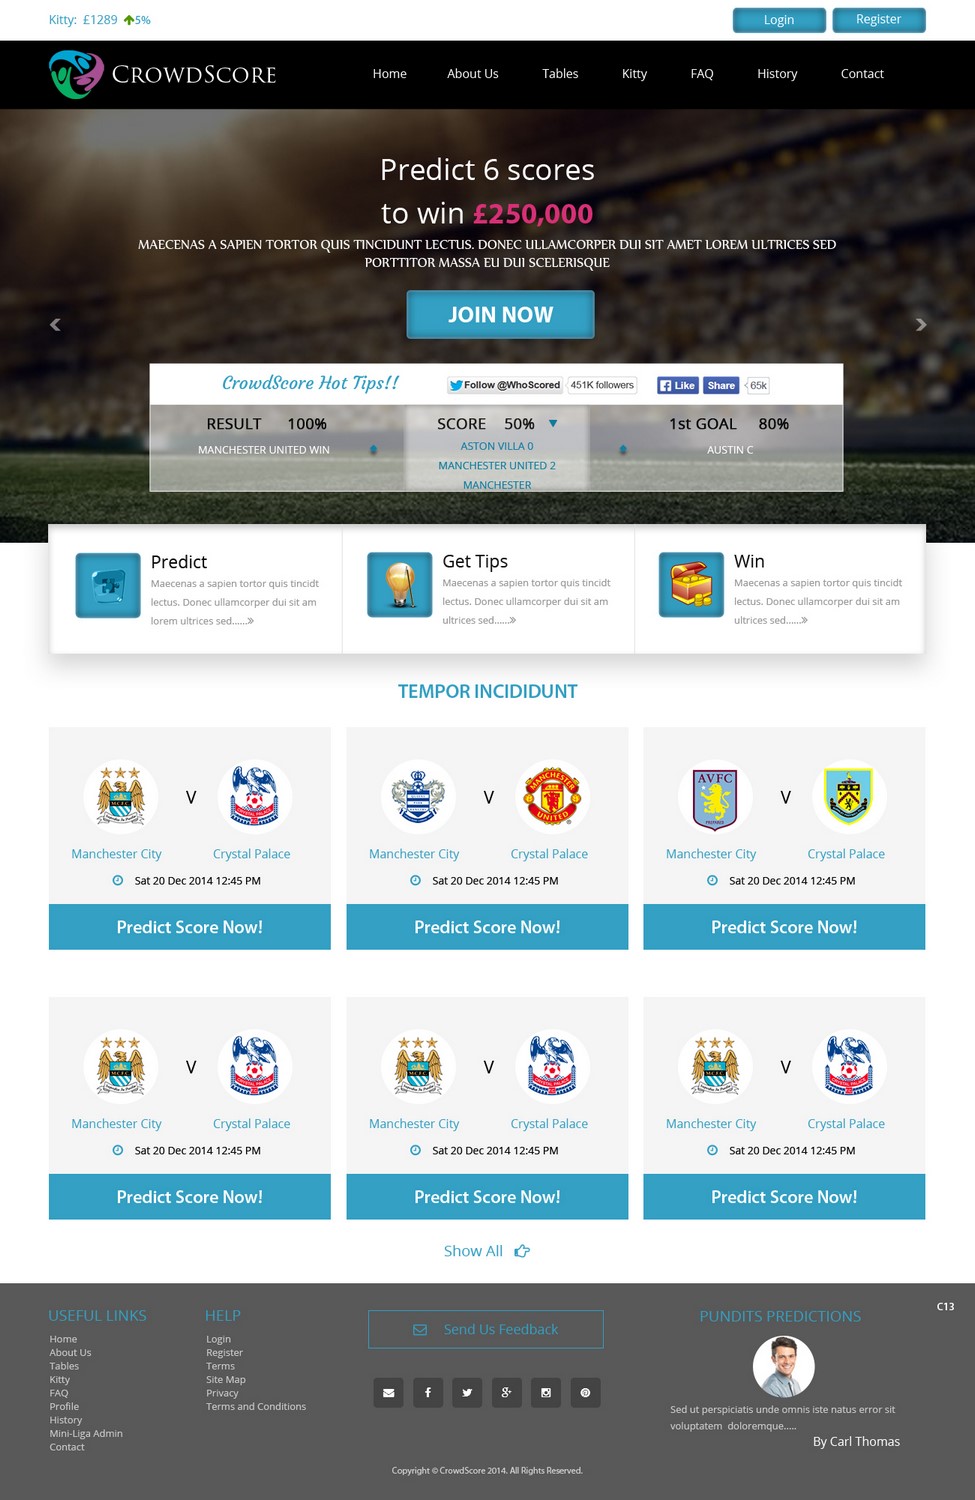Click the Win treasure chest icon

[x=691, y=584]
